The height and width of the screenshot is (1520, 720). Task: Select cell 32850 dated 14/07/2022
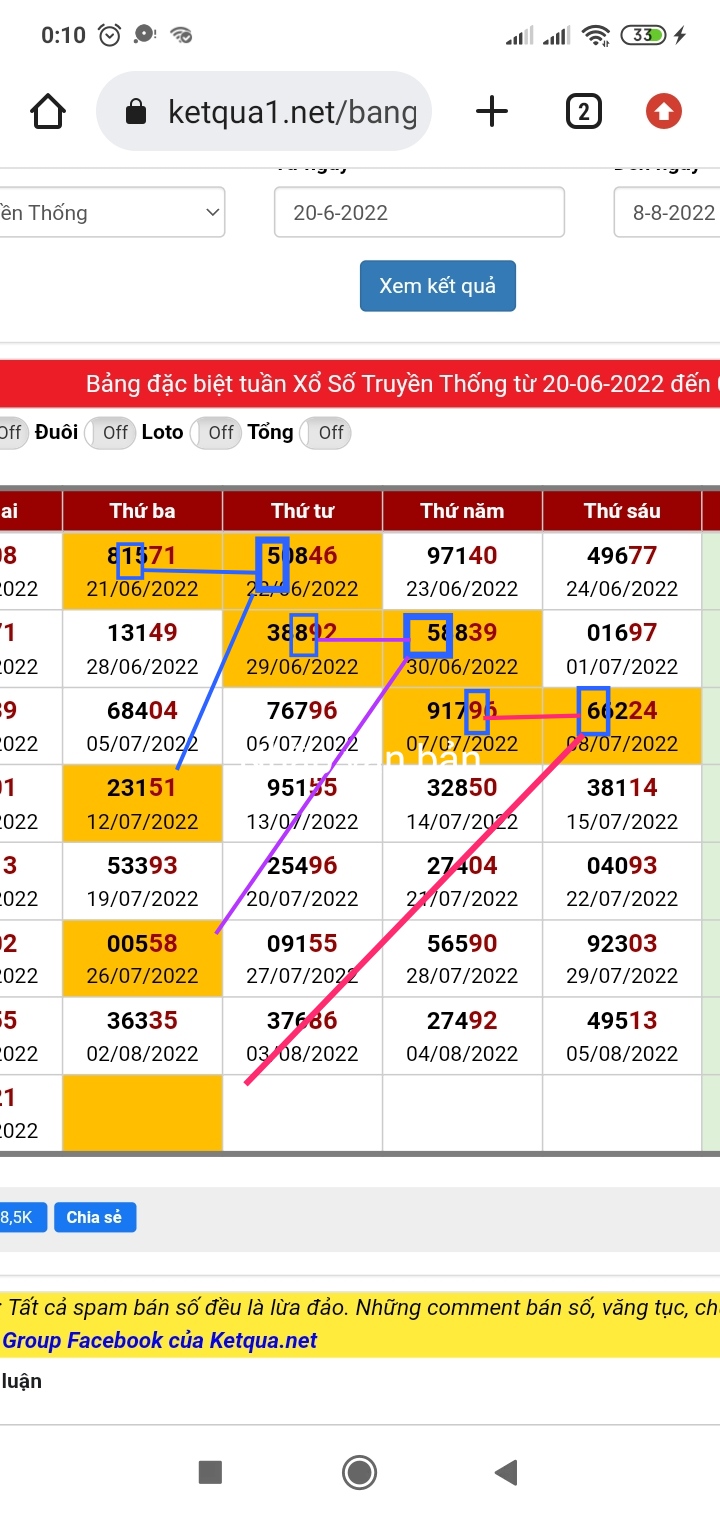point(462,804)
